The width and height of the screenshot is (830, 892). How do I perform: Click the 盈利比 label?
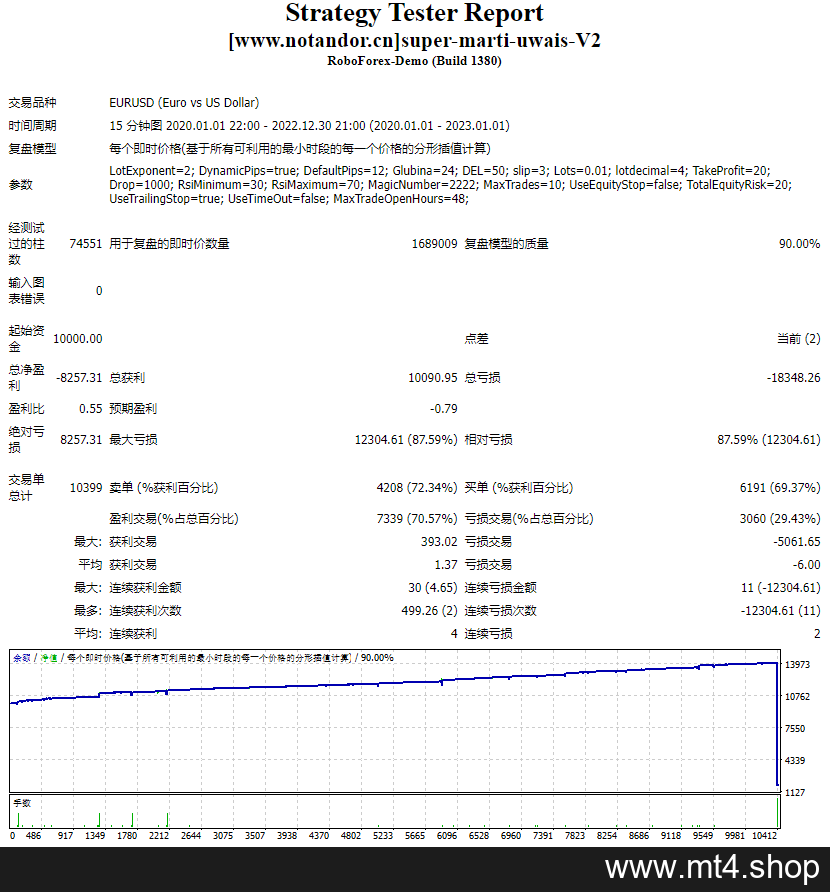click(x=26, y=409)
